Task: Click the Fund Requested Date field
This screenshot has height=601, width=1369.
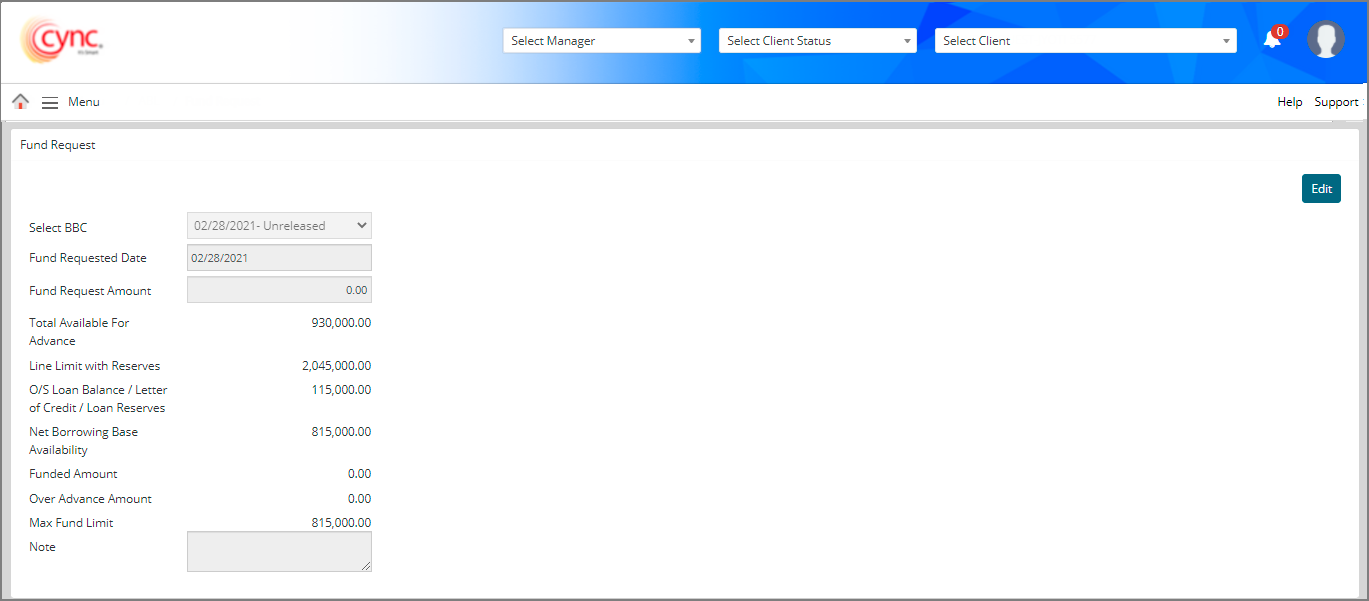Action: (x=279, y=258)
